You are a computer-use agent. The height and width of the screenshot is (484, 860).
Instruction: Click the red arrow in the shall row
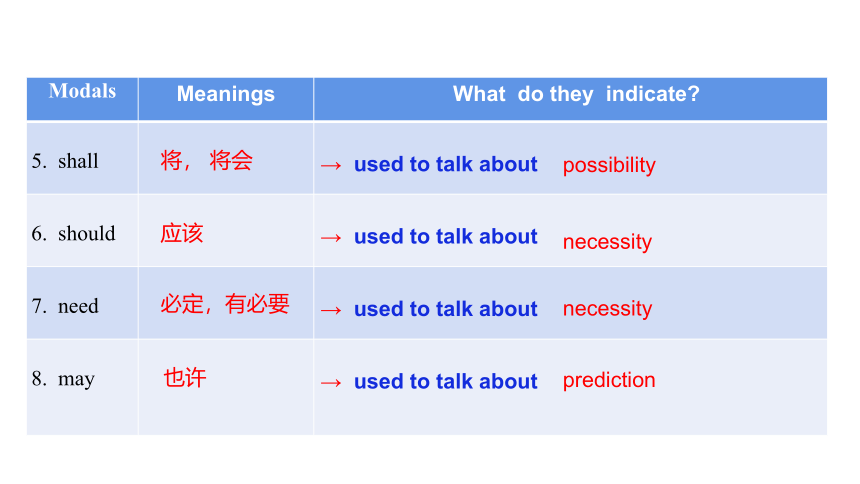click(331, 165)
